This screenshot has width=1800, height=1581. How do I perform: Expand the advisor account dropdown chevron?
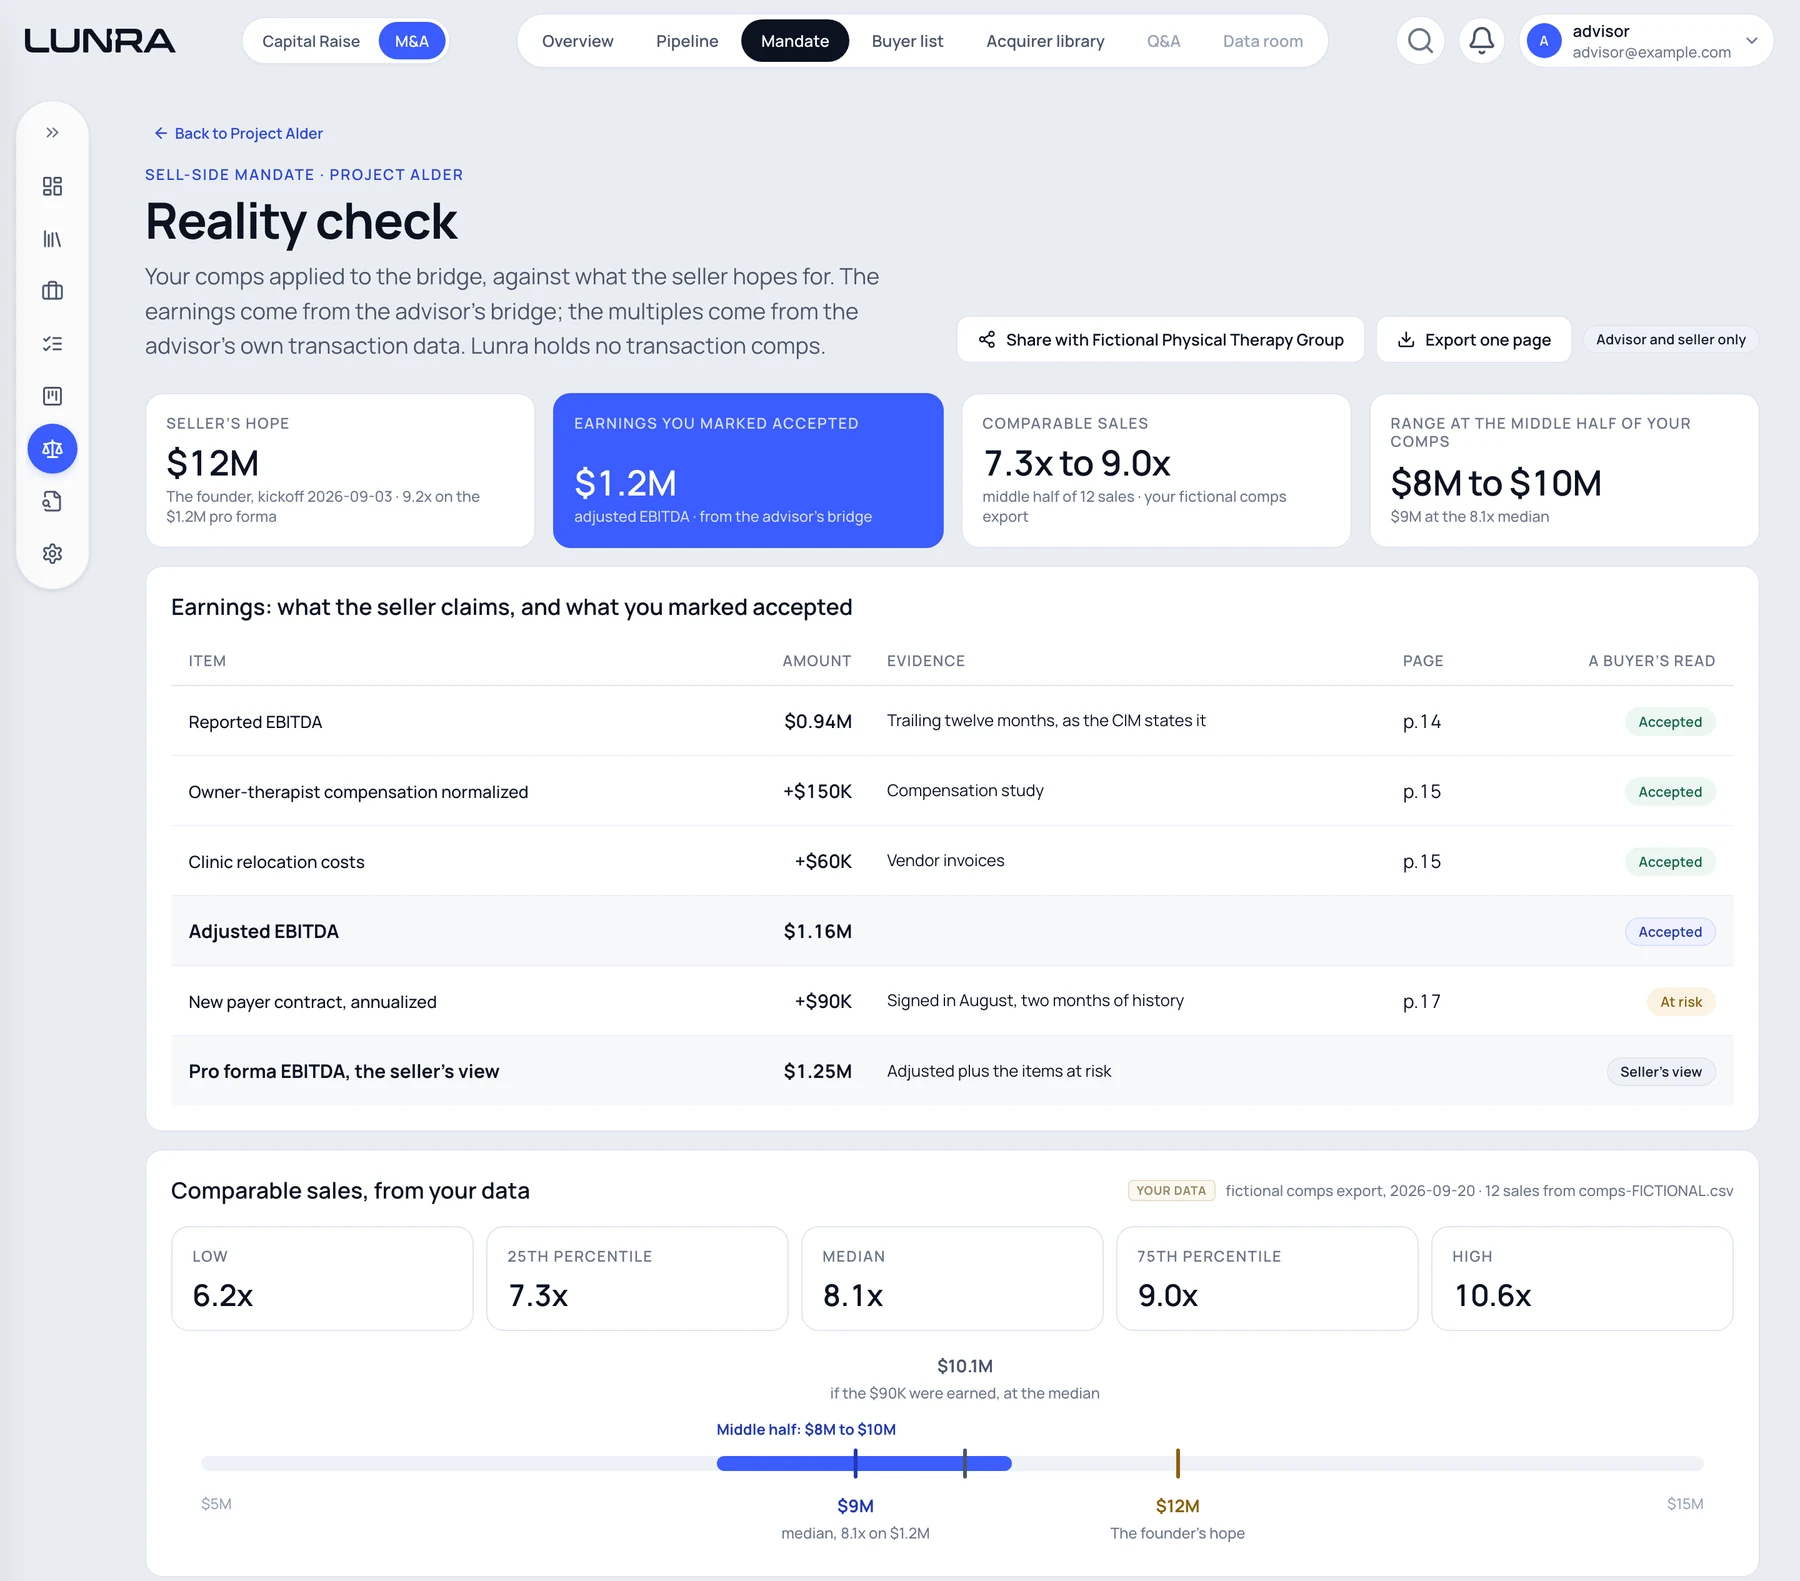coord(1752,41)
